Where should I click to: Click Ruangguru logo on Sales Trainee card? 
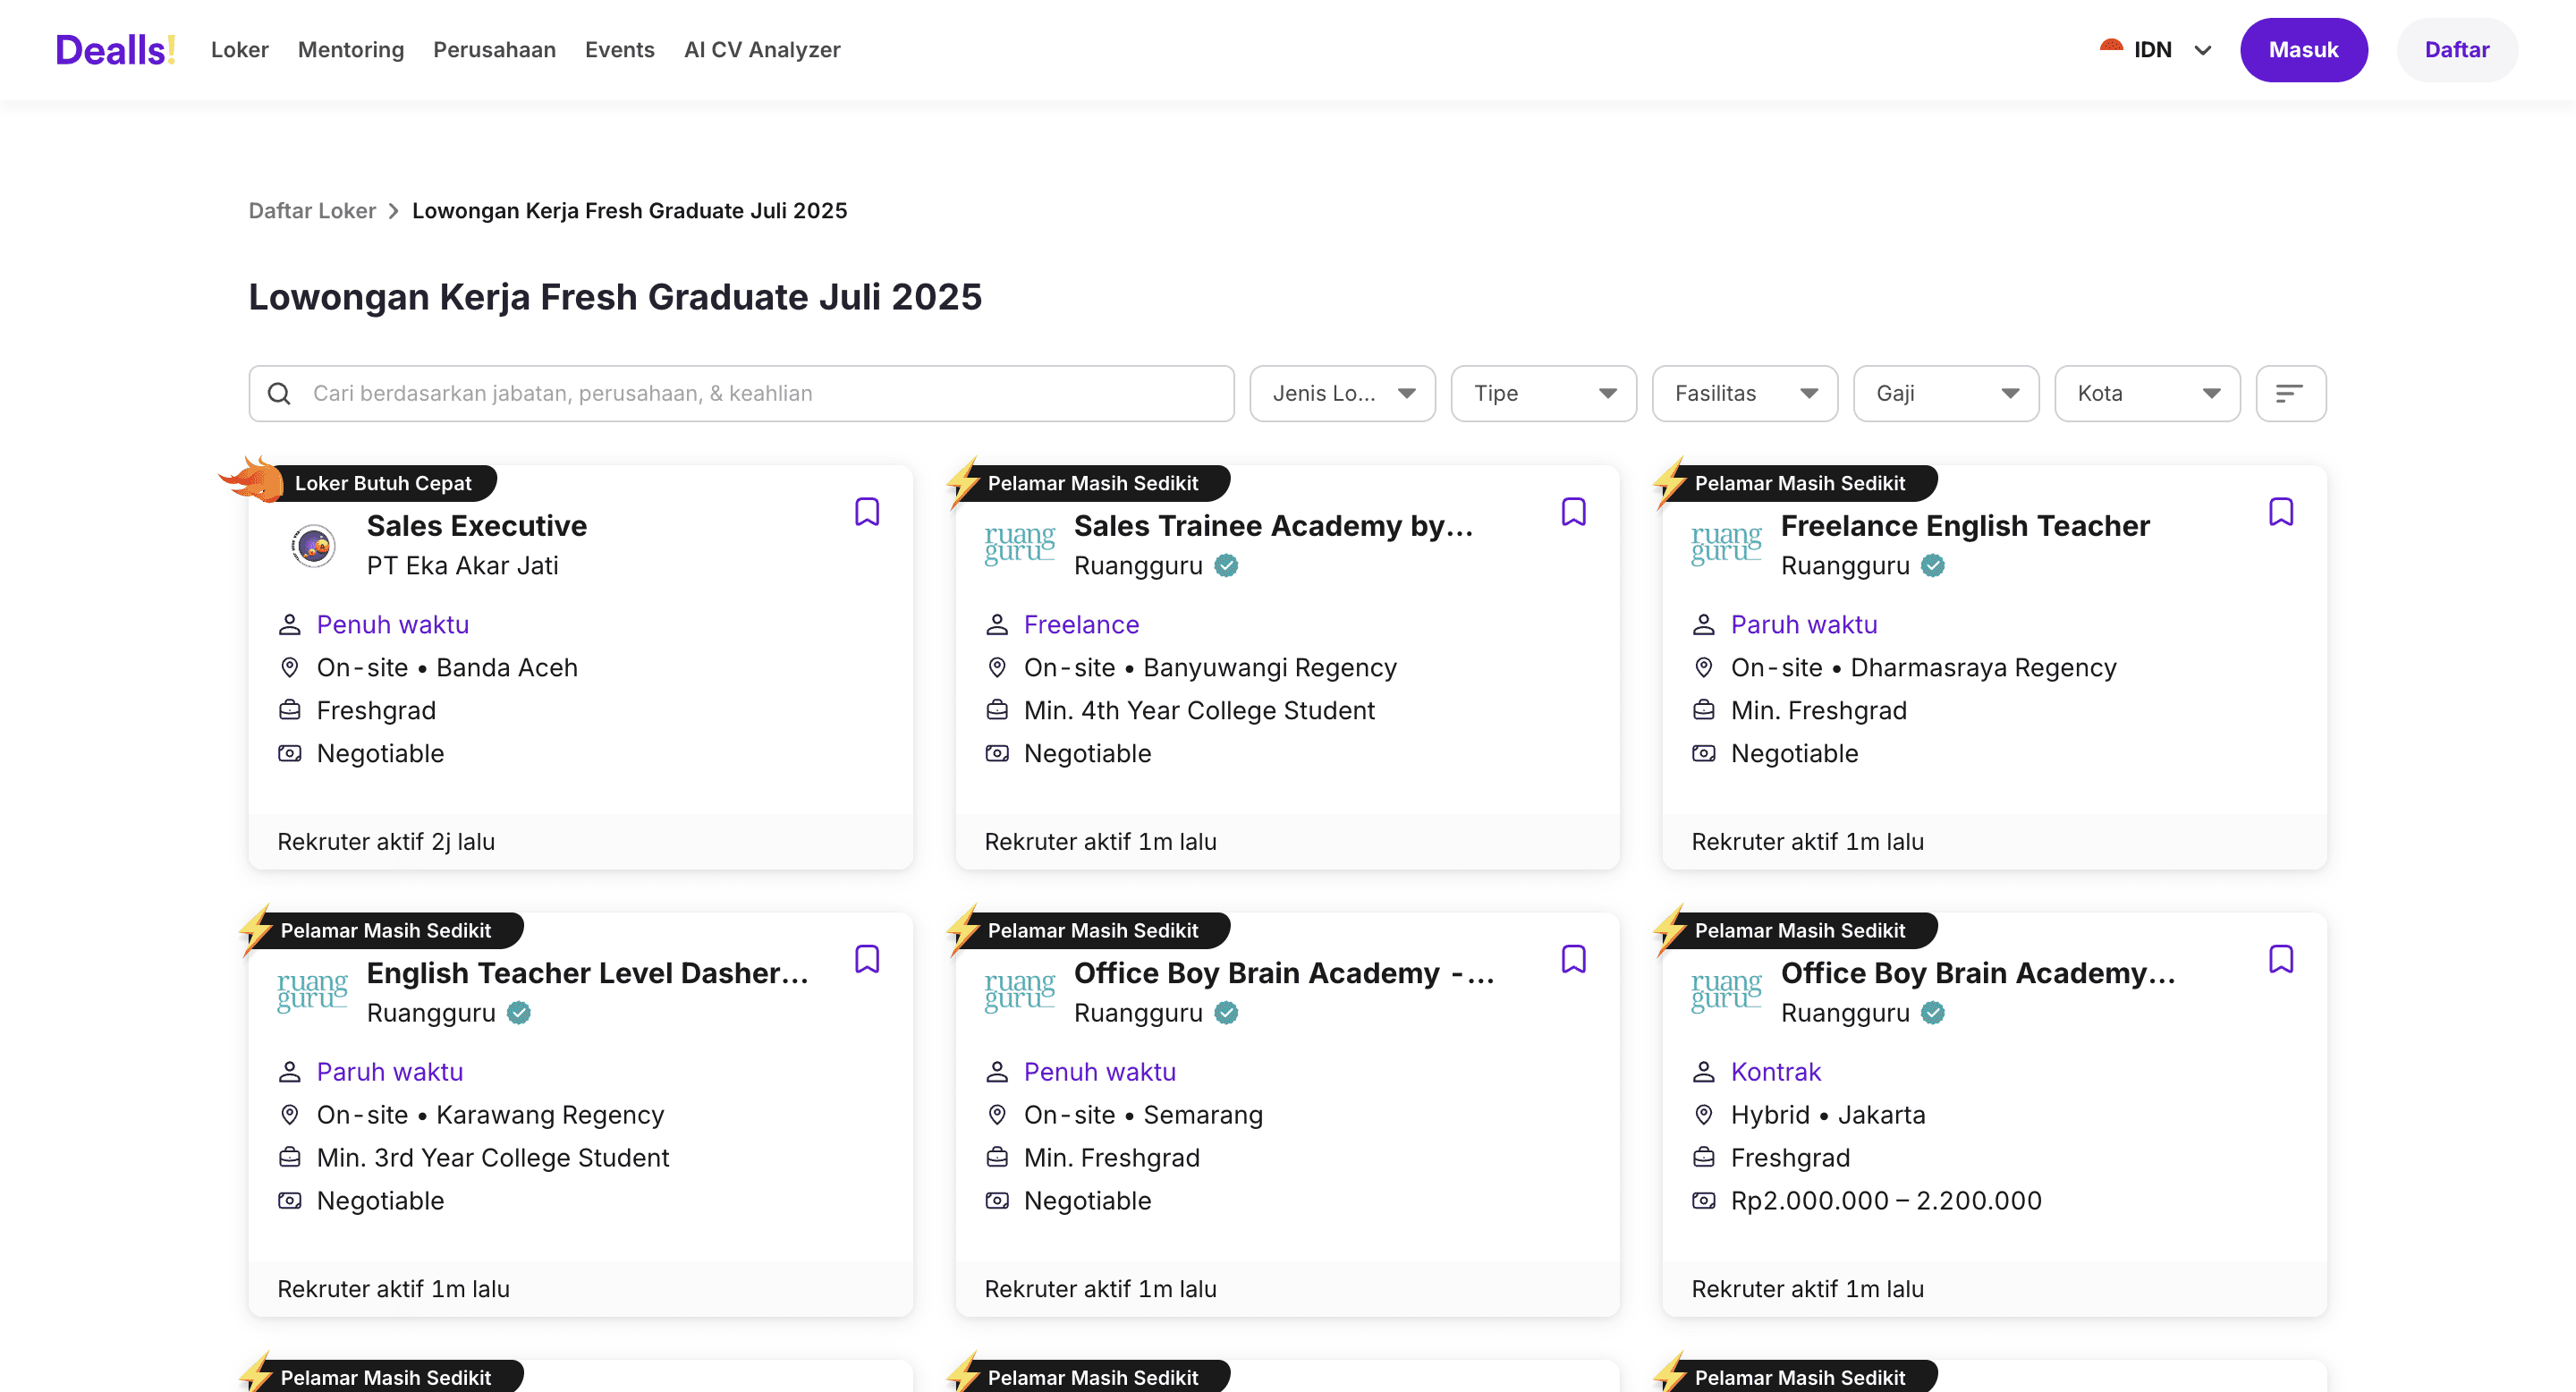tap(1019, 545)
